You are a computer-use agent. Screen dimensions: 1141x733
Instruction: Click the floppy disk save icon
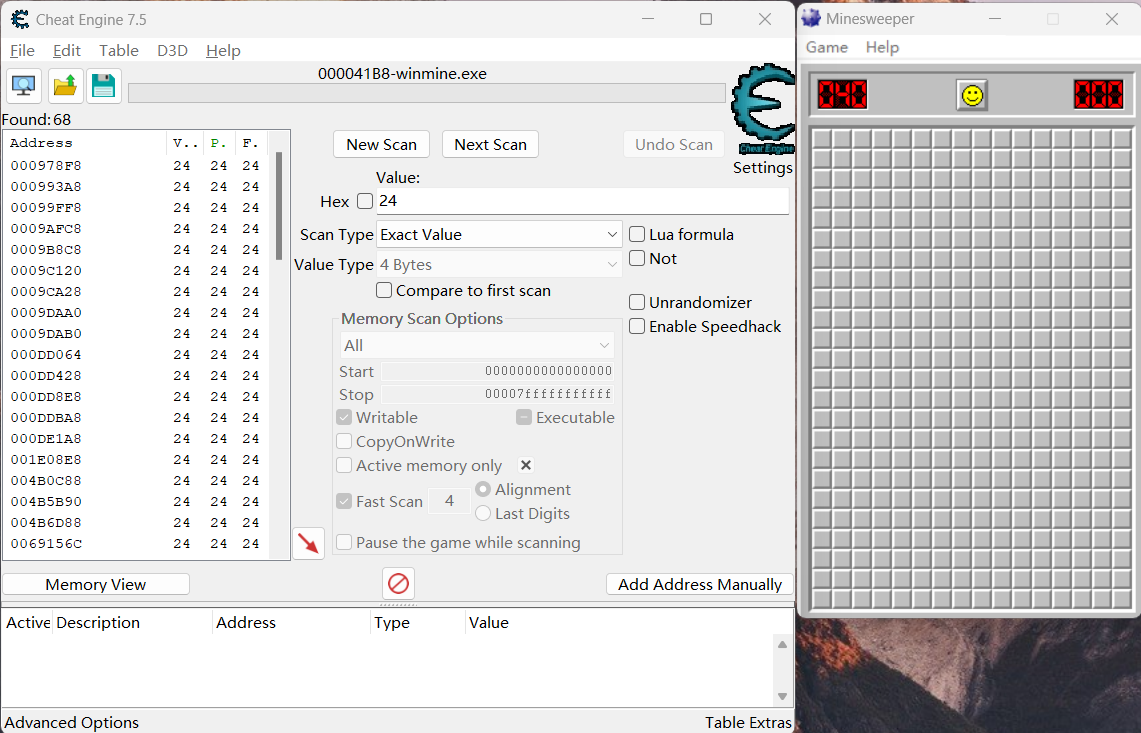point(103,86)
